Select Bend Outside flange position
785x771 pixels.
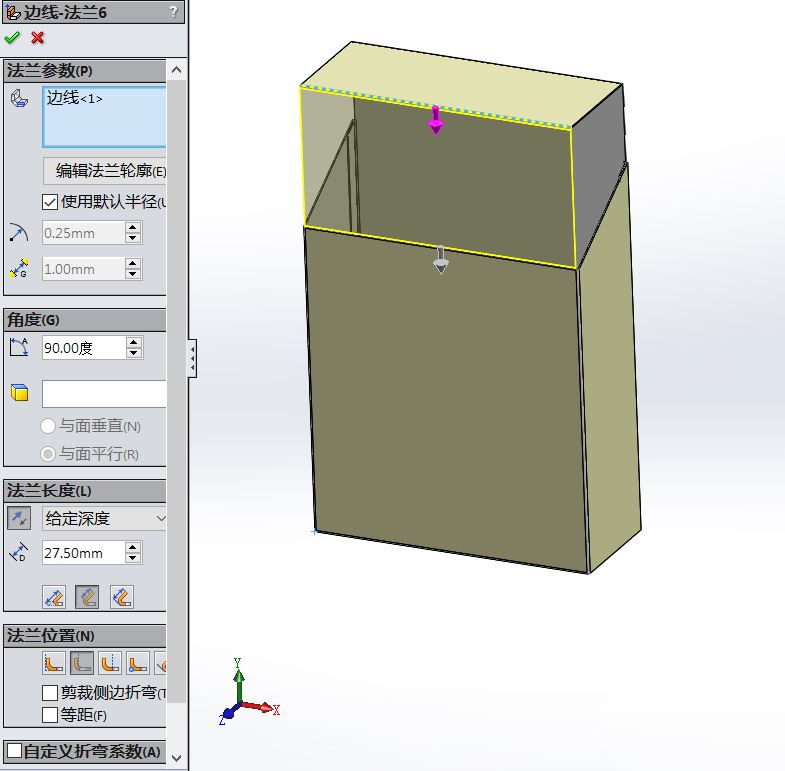point(110,663)
